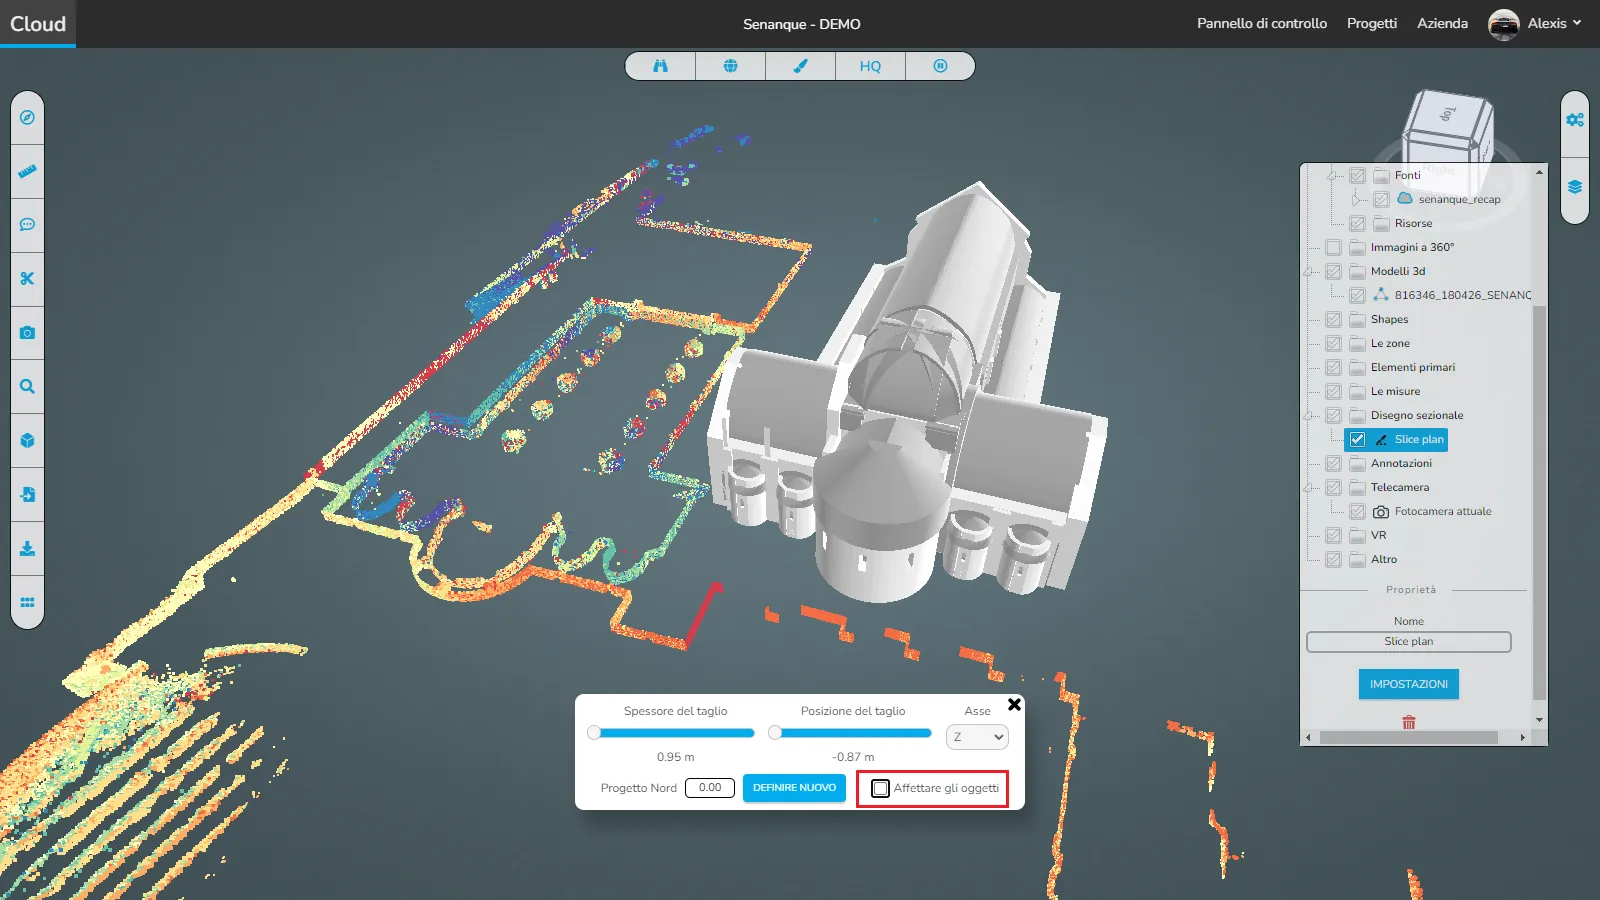Toggle Immagini a 360° checkbox
The height and width of the screenshot is (900, 1600).
pos(1333,247)
